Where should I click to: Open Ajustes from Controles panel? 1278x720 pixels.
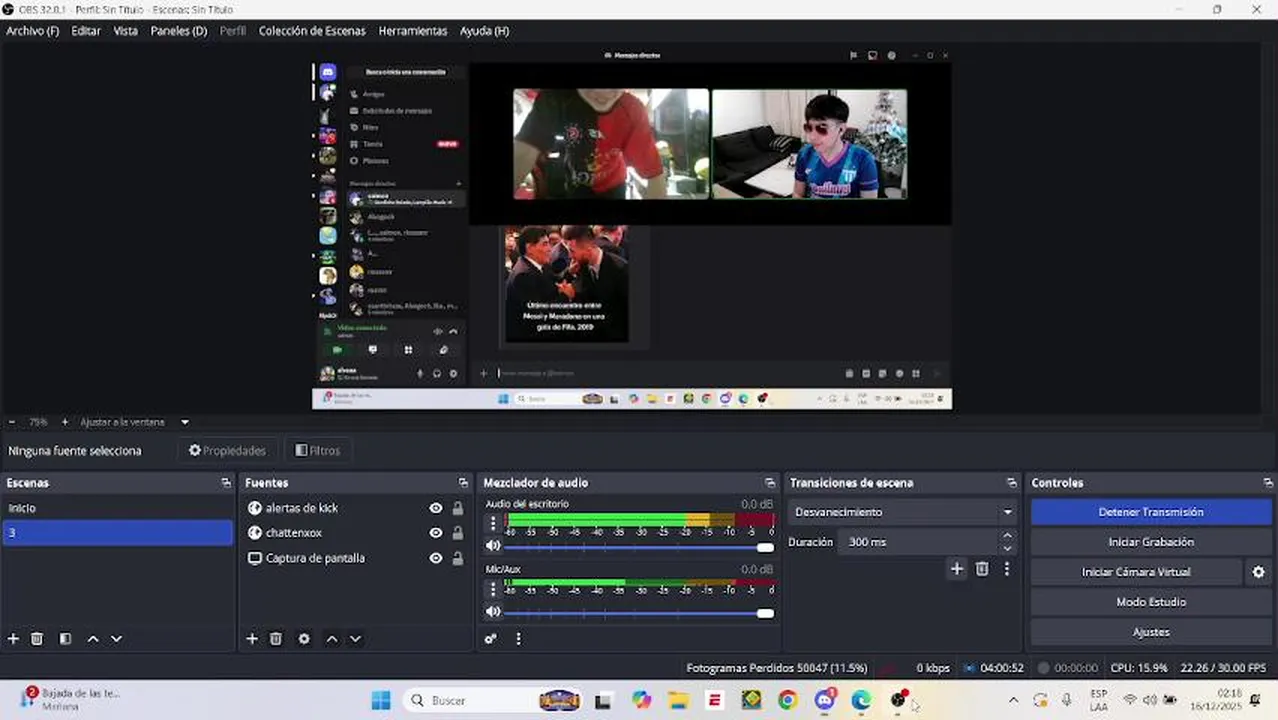1150,632
